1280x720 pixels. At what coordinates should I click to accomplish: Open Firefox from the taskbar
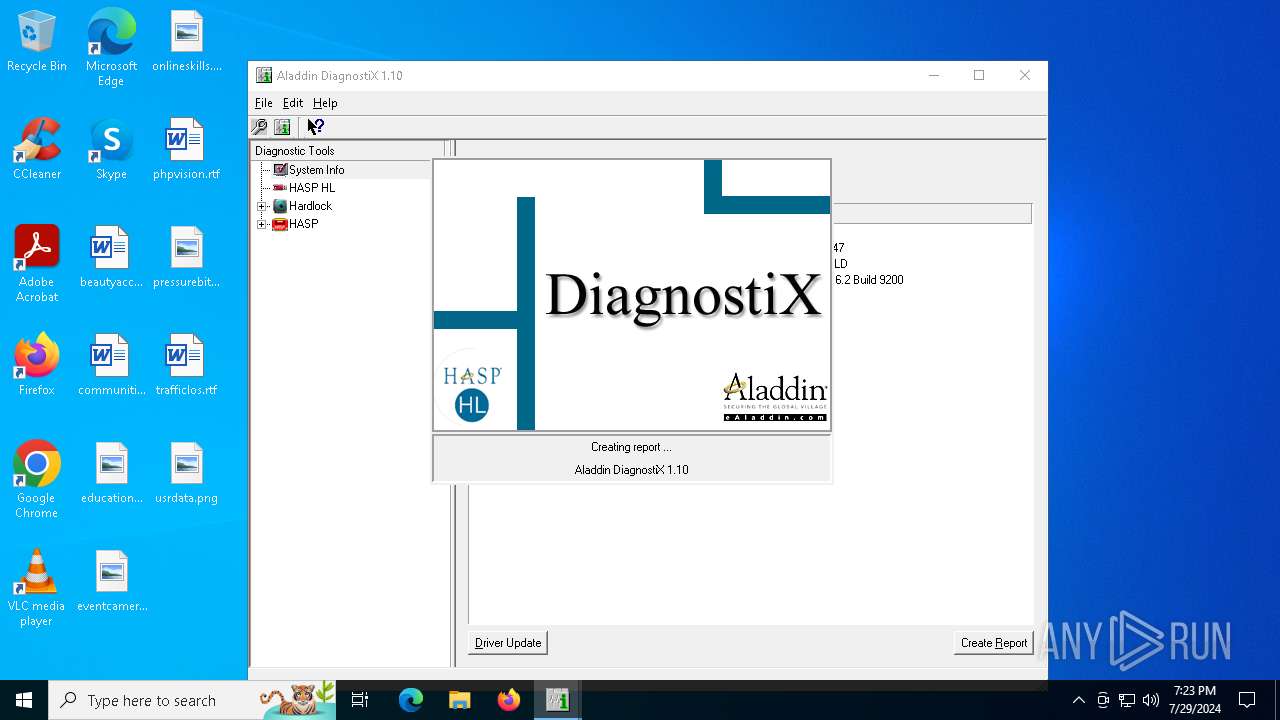click(509, 700)
